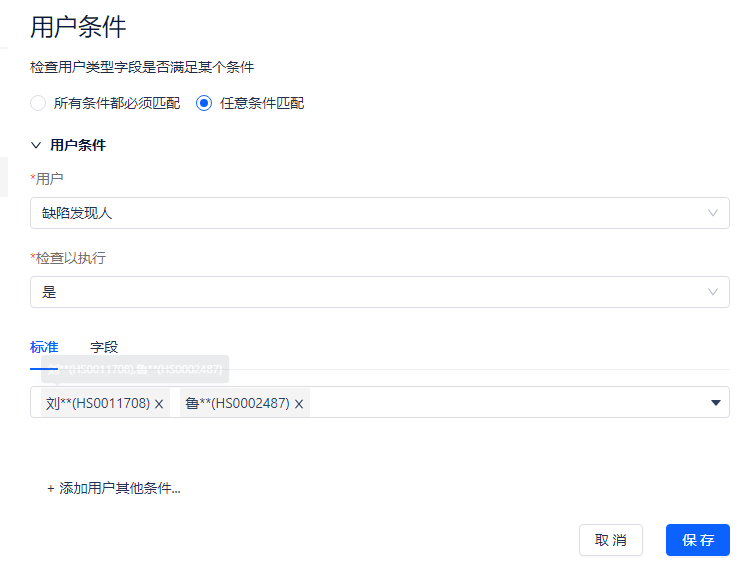Click the 刘**(HS0011708) tag label
Image resolution: width=745 pixels, height=570 pixels.
point(98,403)
